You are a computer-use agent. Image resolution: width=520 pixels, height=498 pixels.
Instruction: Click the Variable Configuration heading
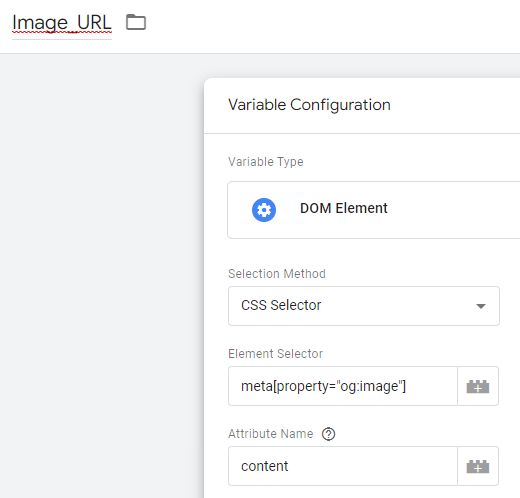pyautogui.click(x=309, y=105)
